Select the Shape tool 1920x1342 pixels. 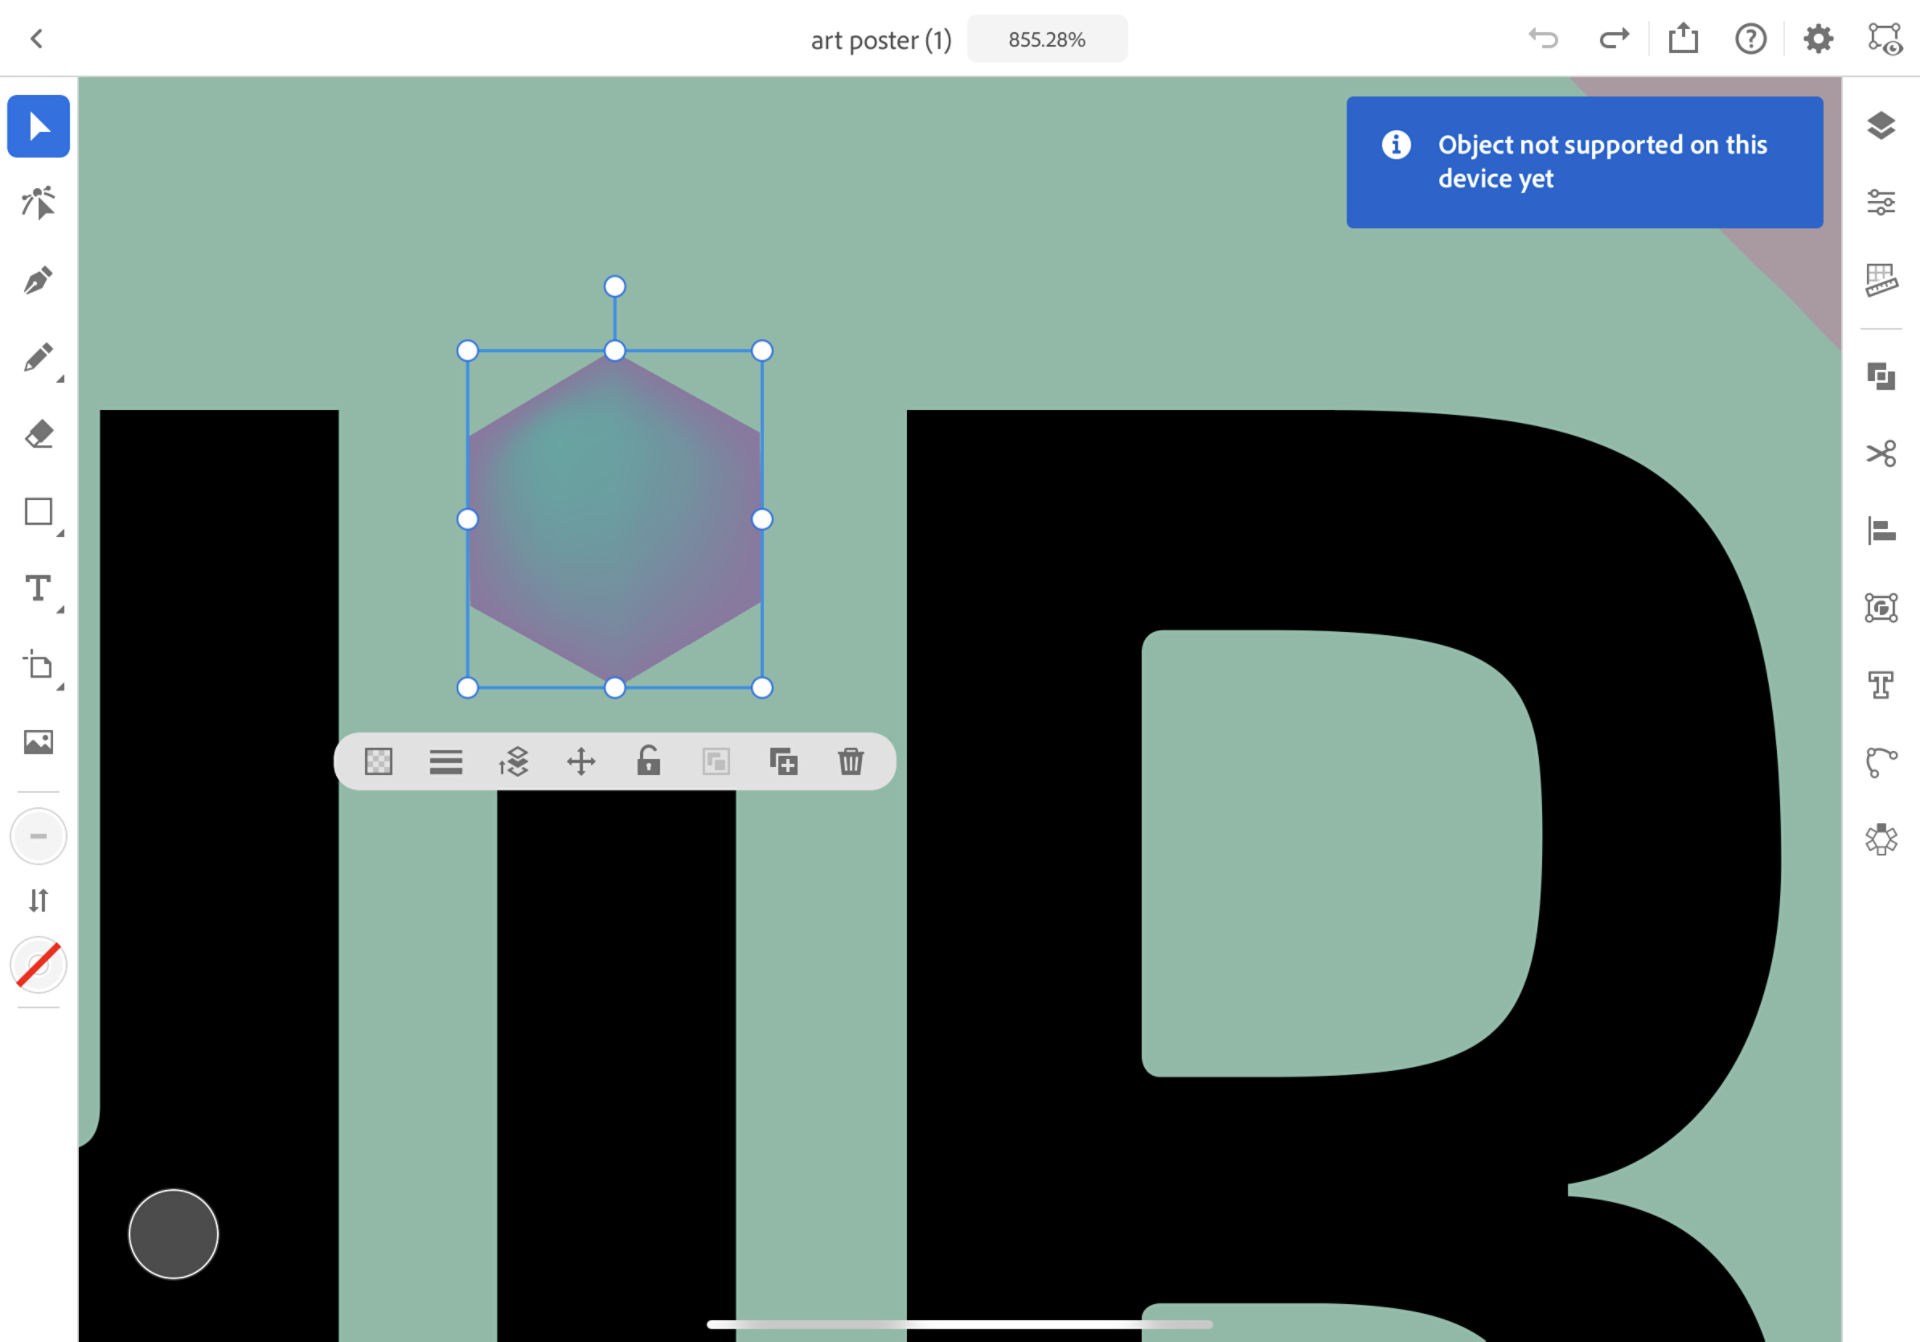click(x=38, y=512)
